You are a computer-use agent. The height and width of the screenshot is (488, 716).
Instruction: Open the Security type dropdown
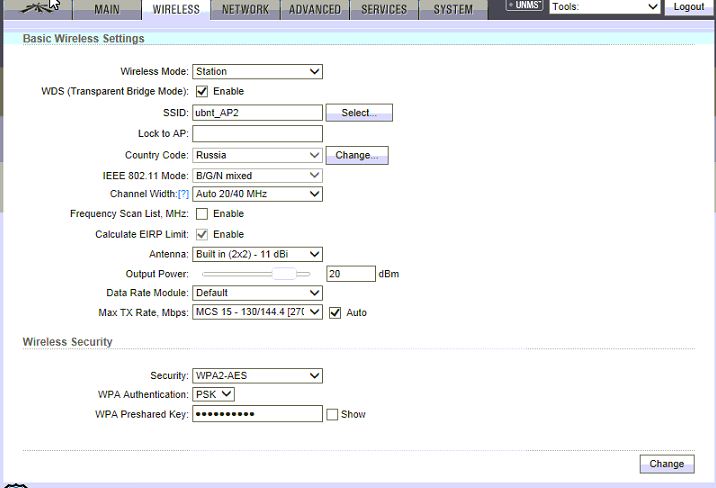(x=257, y=376)
